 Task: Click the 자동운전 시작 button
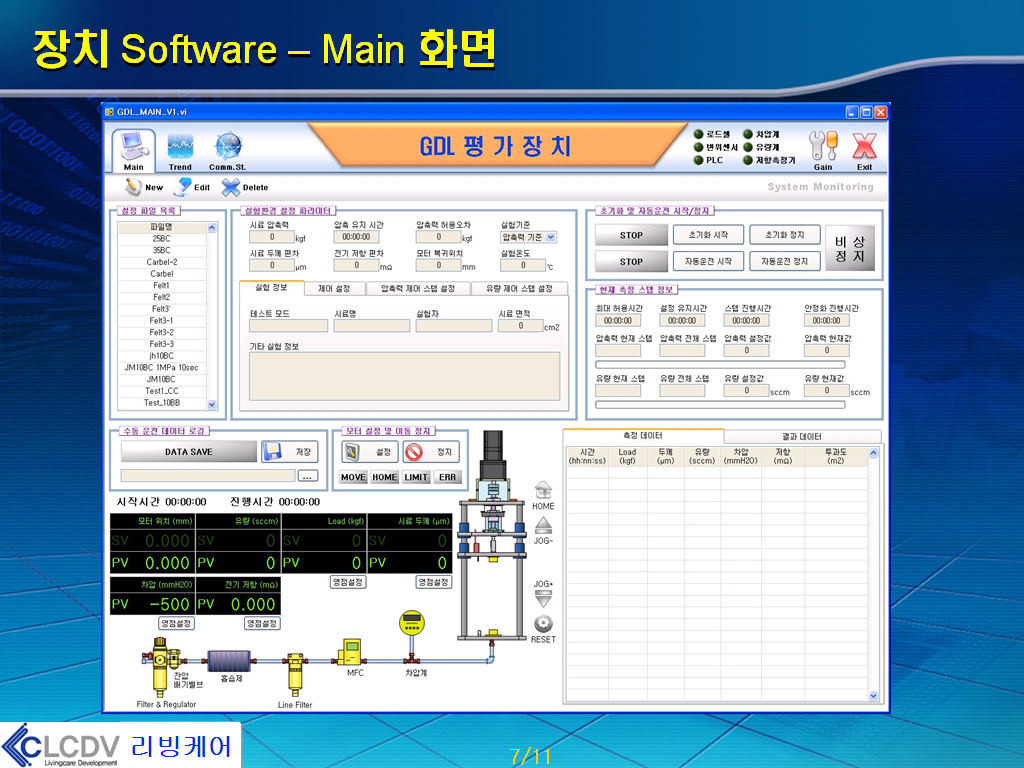pos(708,261)
